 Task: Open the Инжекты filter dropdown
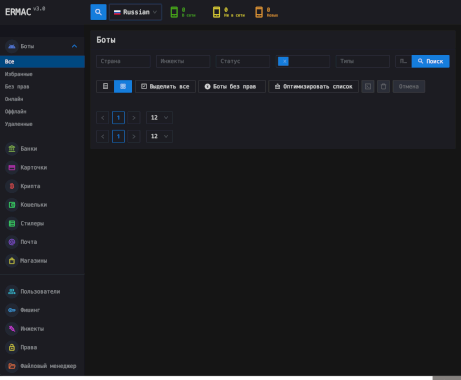click(183, 61)
